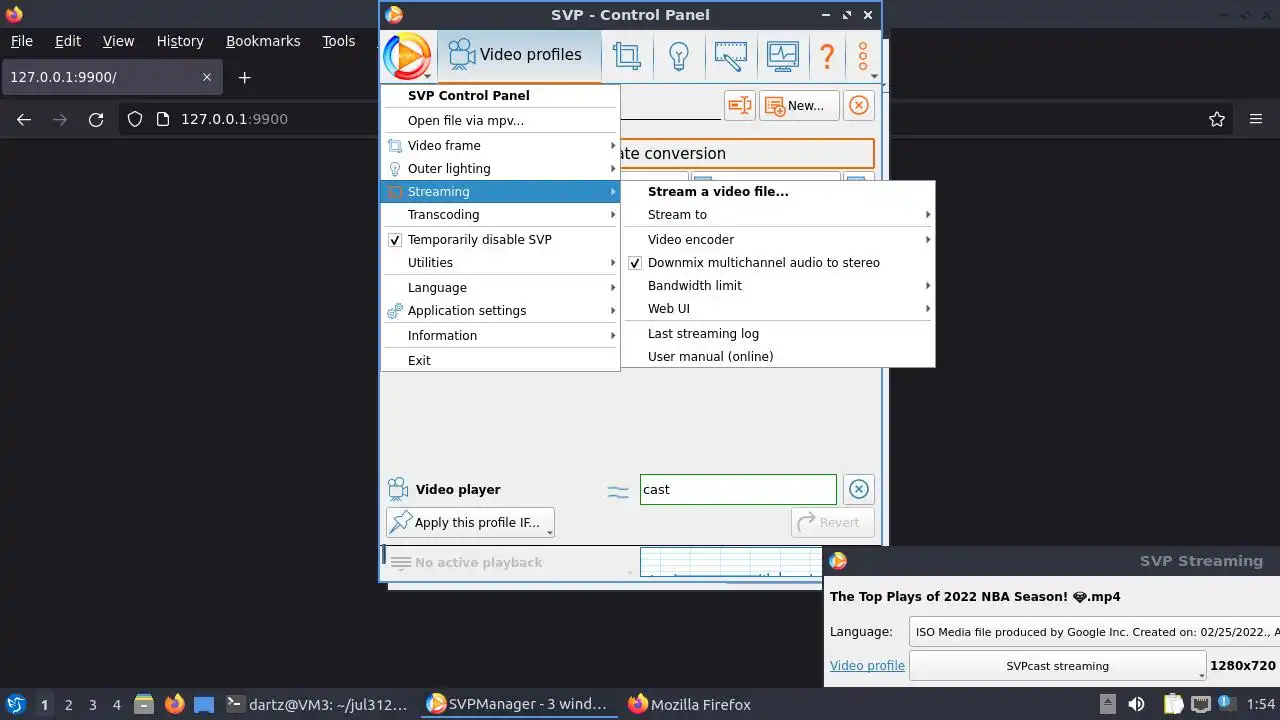This screenshot has width=1280, height=720.
Task: Open Last streaming log
Action: (x=778, y=333)
